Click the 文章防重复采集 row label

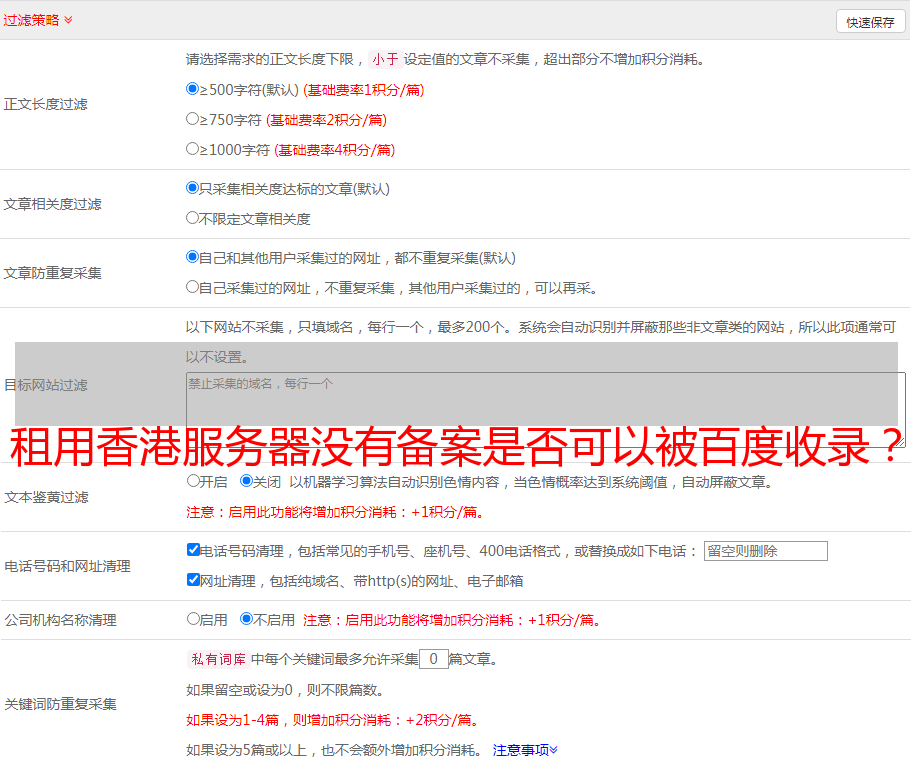tap(52, 273)
